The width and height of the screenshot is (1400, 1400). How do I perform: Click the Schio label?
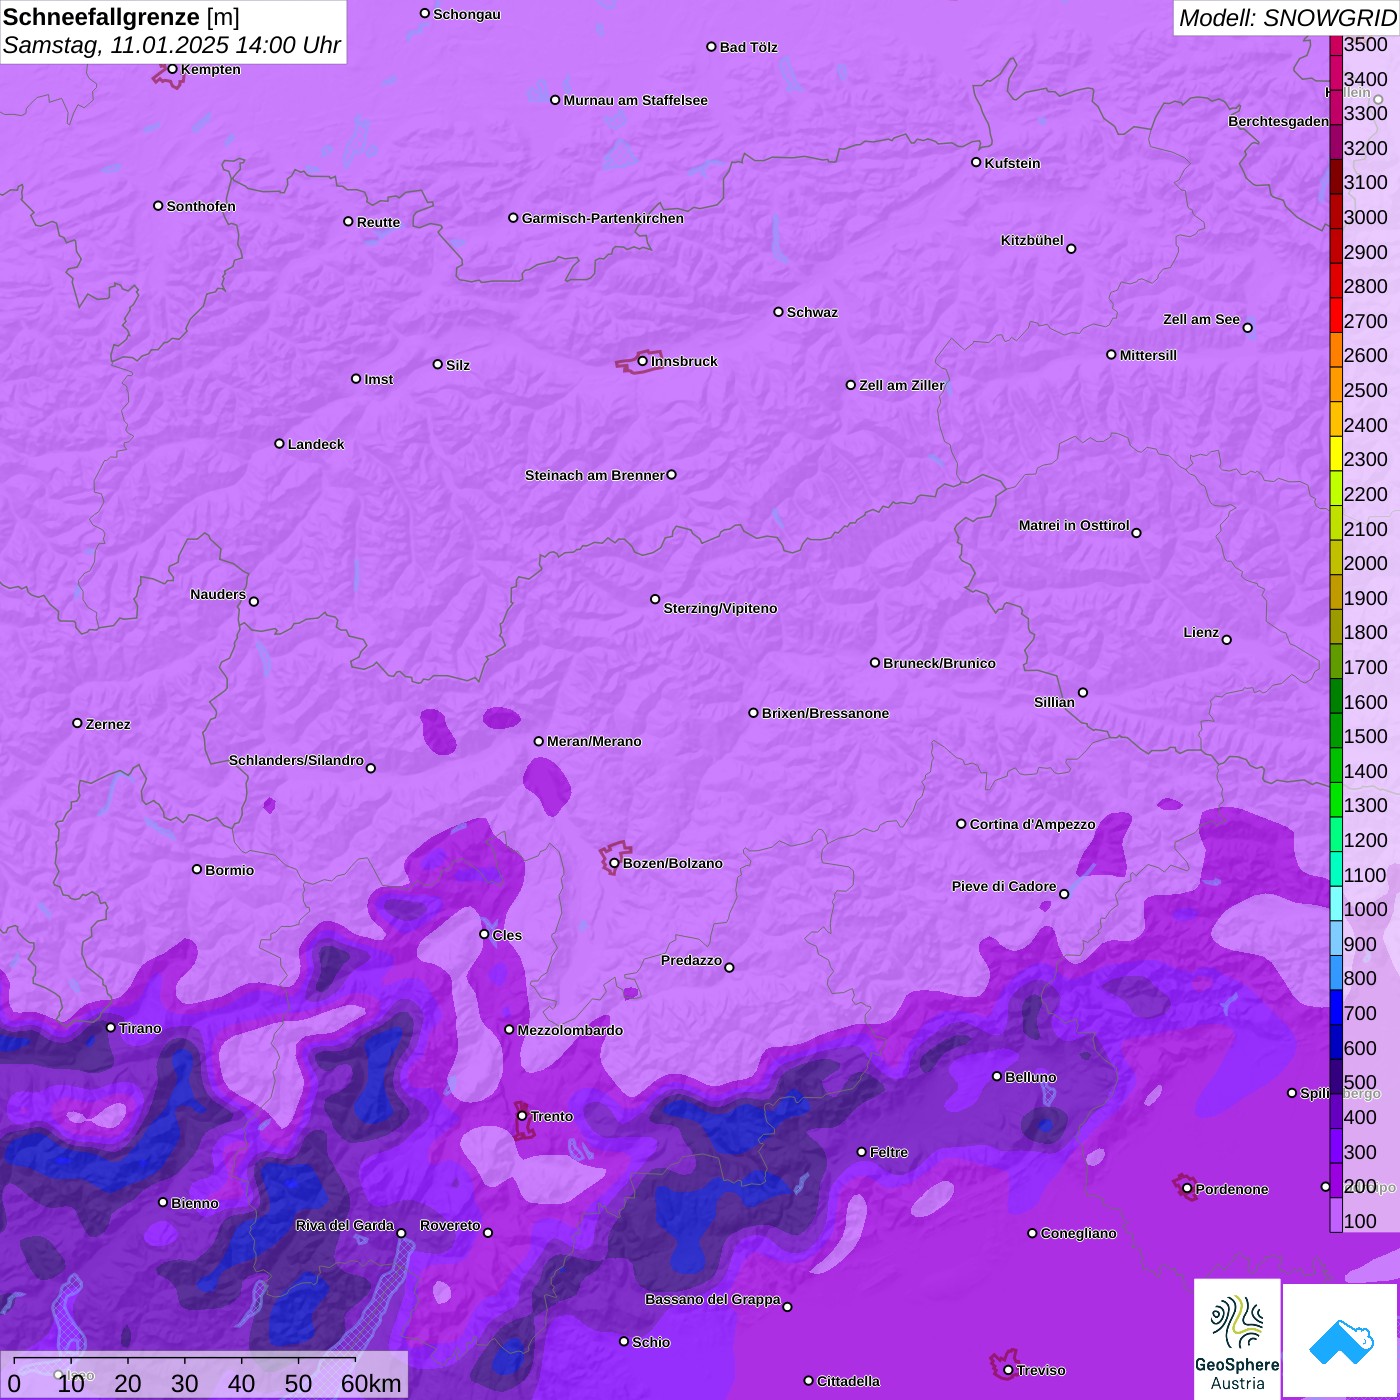(x=651, y=1342)
